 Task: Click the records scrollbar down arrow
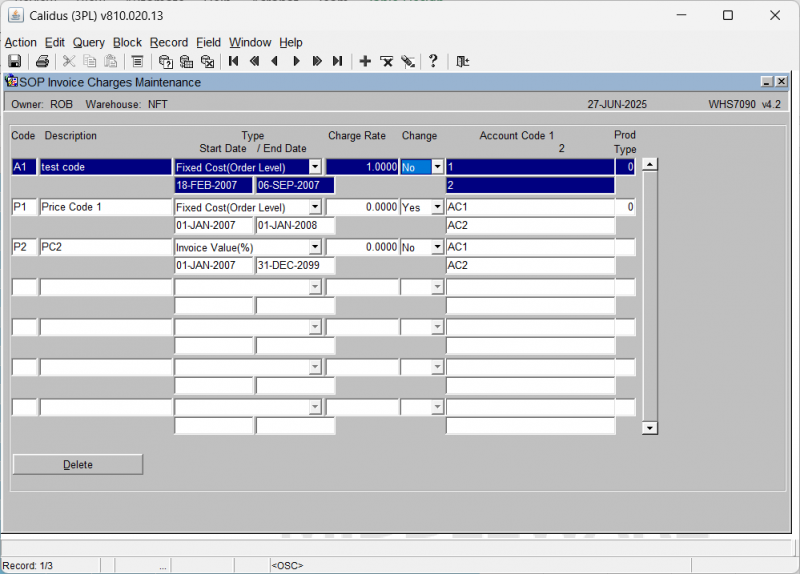point(649,428)
